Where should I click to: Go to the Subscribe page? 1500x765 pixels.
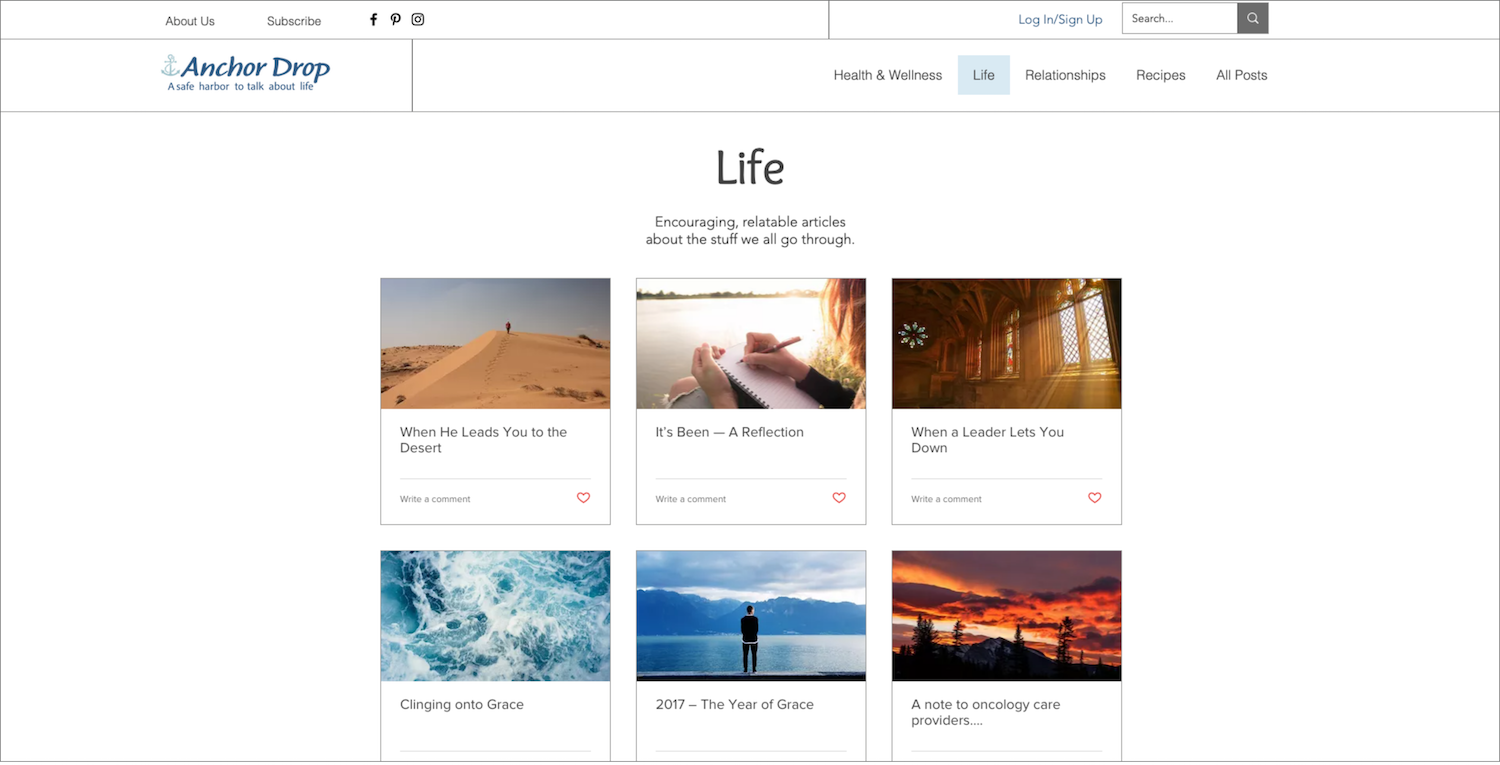point(294,21)
